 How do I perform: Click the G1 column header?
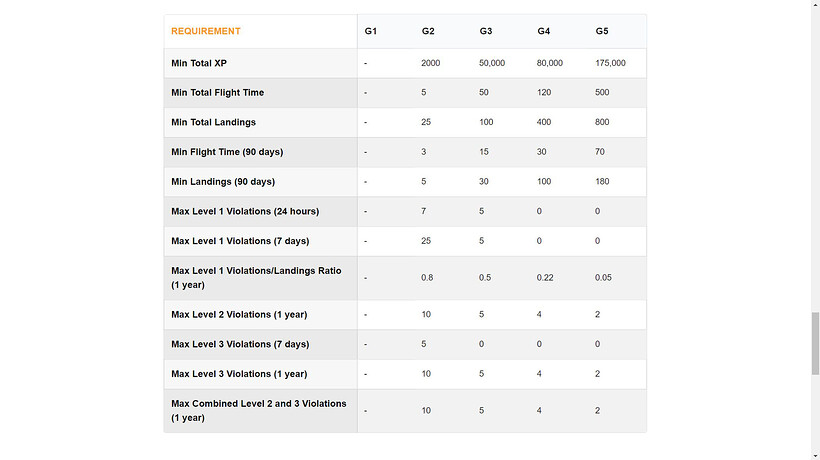pyautogui.click(x=370, y=31)
